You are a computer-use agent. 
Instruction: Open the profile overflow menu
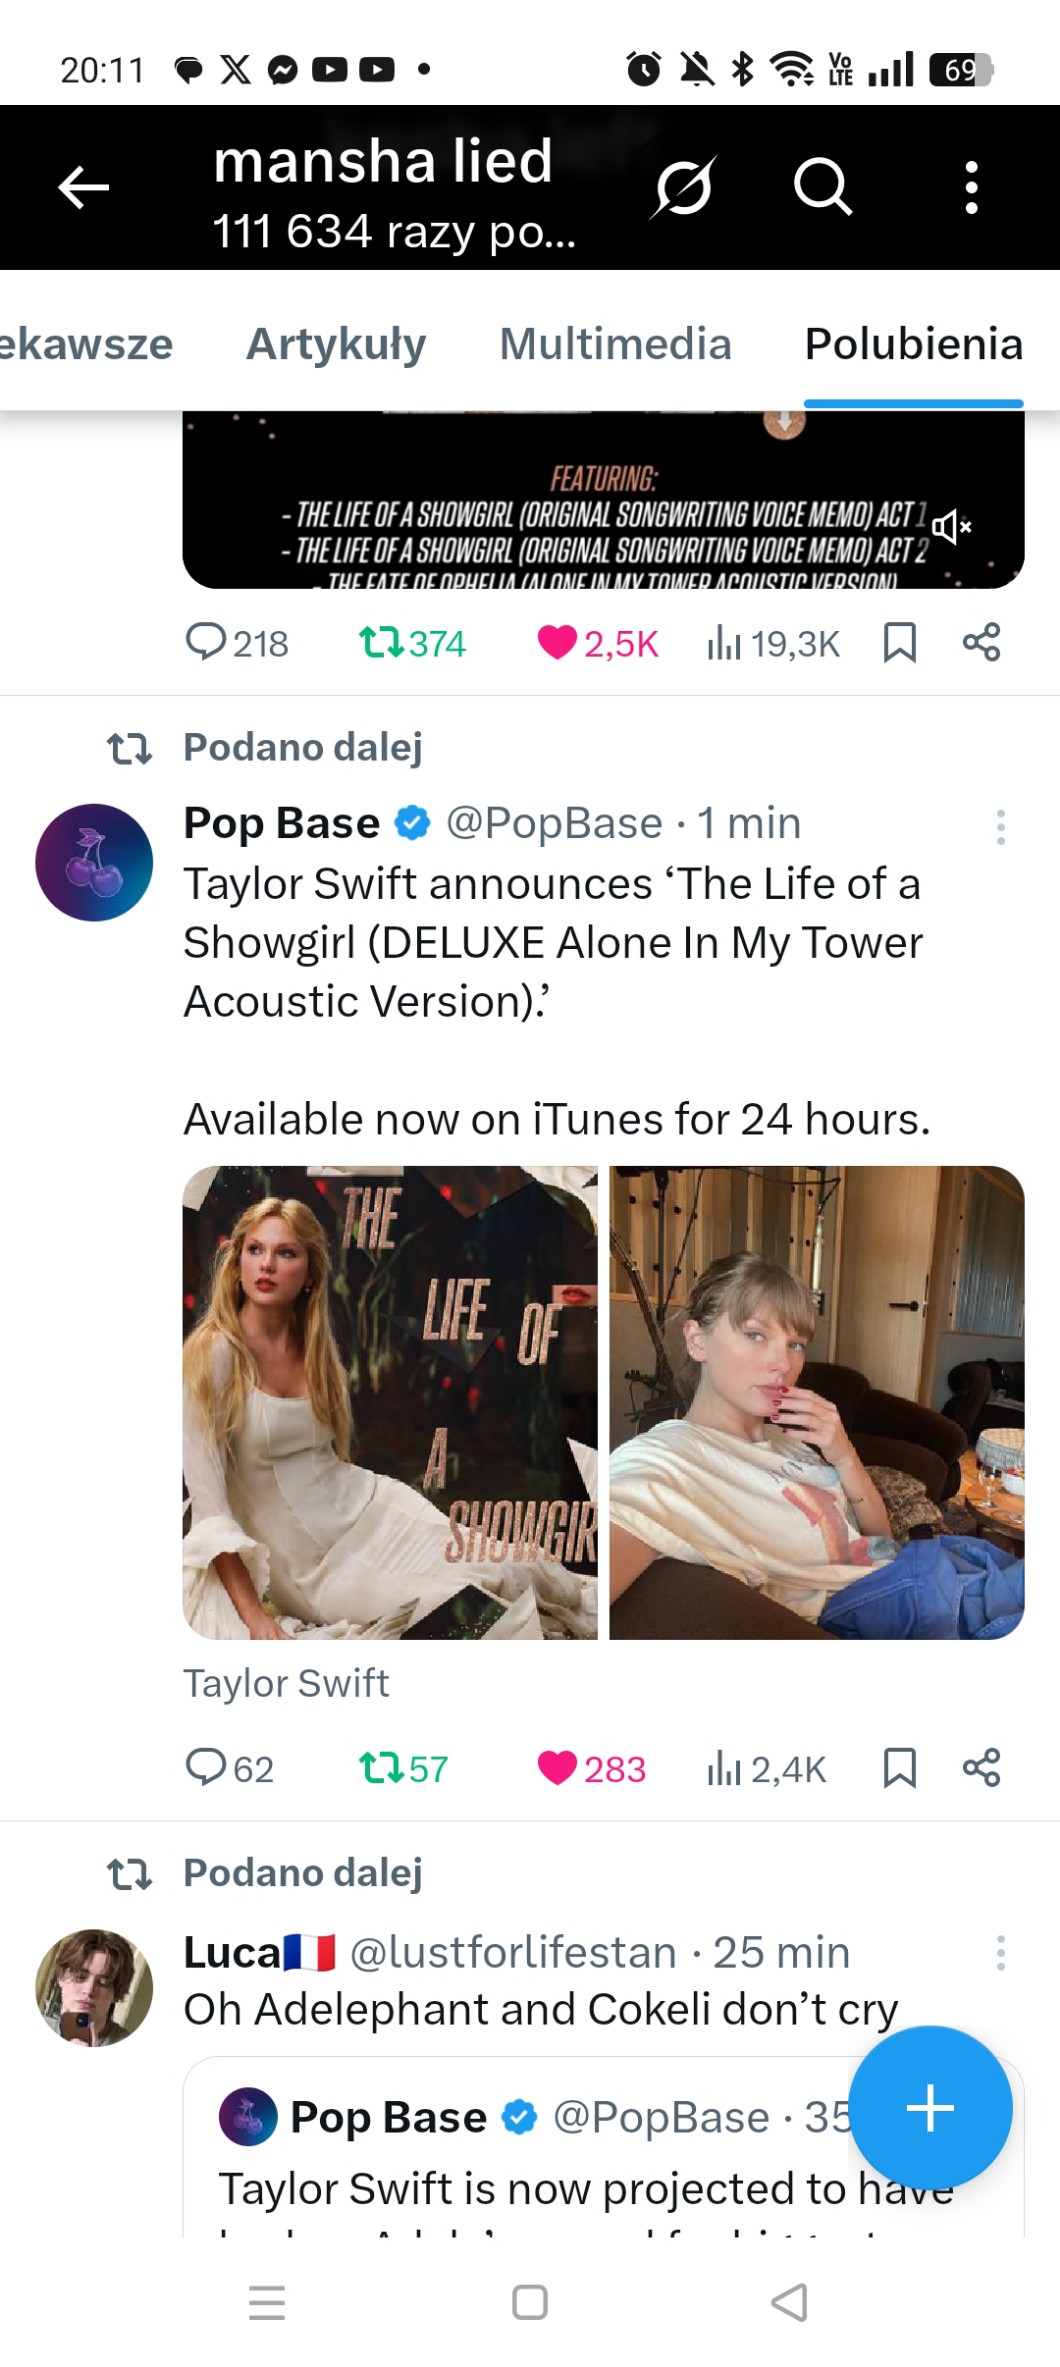tap(970, 187)
